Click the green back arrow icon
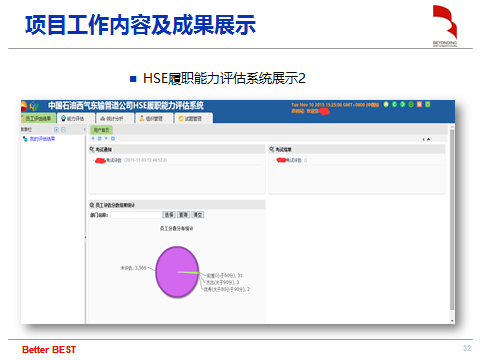The height and width of the screenshot is (360, 480). [x=394, y=104]
